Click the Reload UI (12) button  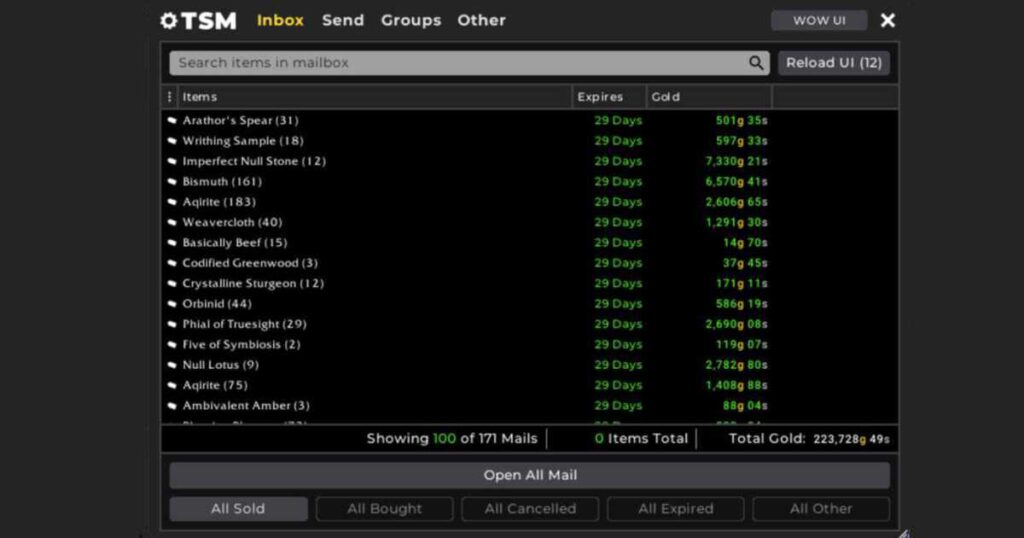click(x=833, y=63)
